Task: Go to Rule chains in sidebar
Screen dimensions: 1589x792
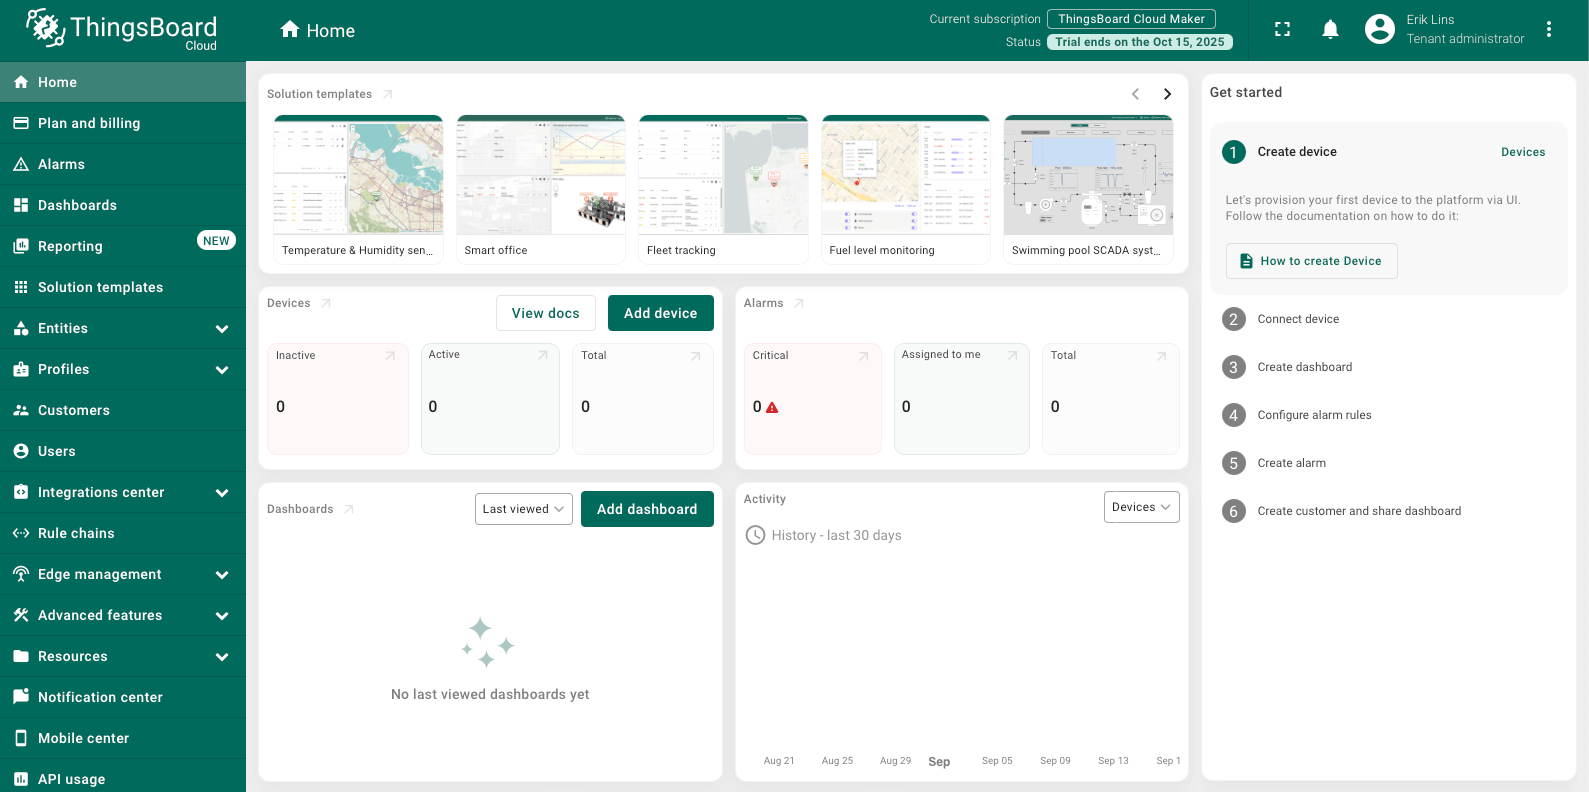Action: tap(76, 533)
